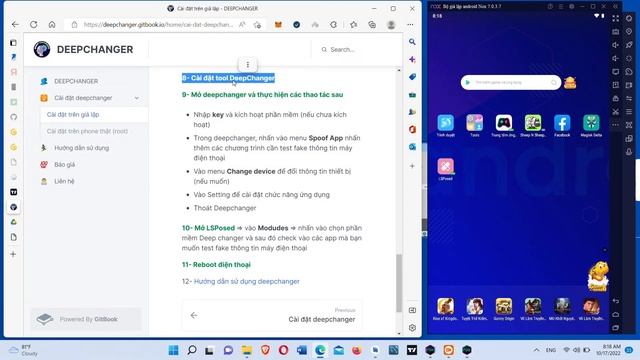The height and width of the screenshot is (360, 640).
Task: Follow 'Hướng dẫn sử dụng deepchanger' link
Action: 247,281
